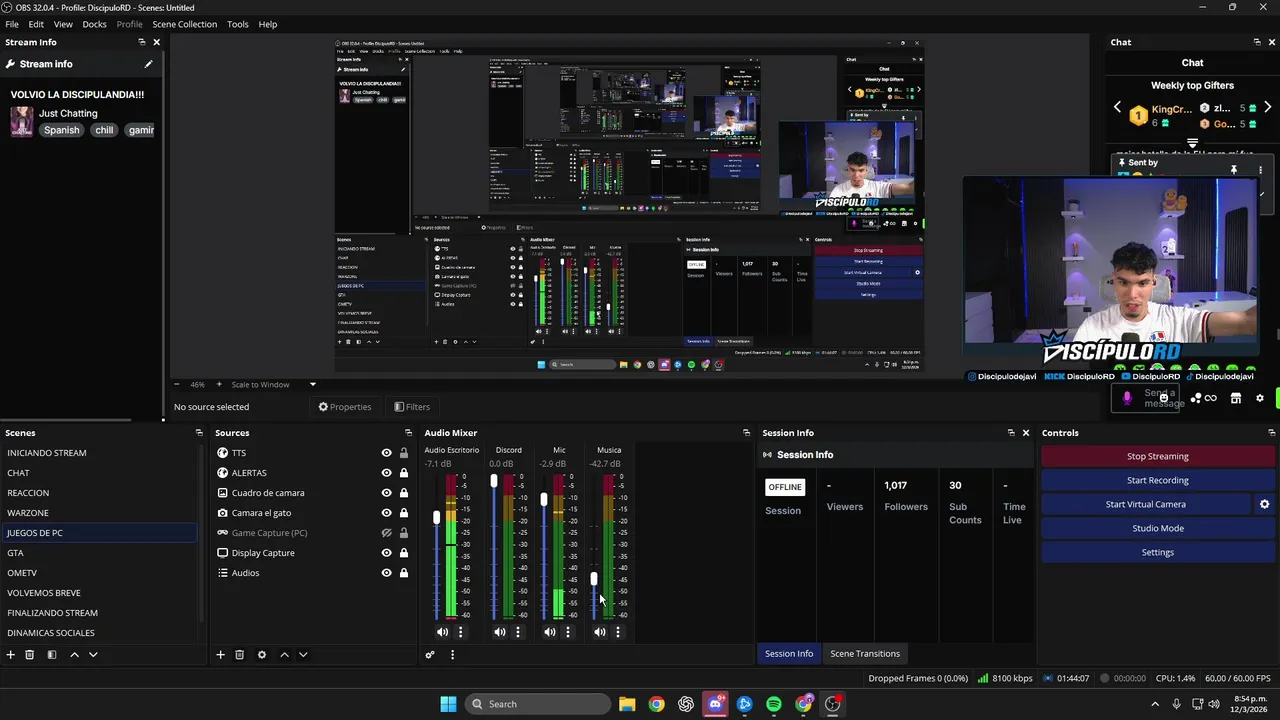
Task: Click the Windows taskbar search box
Action: (x=538, y=704)
